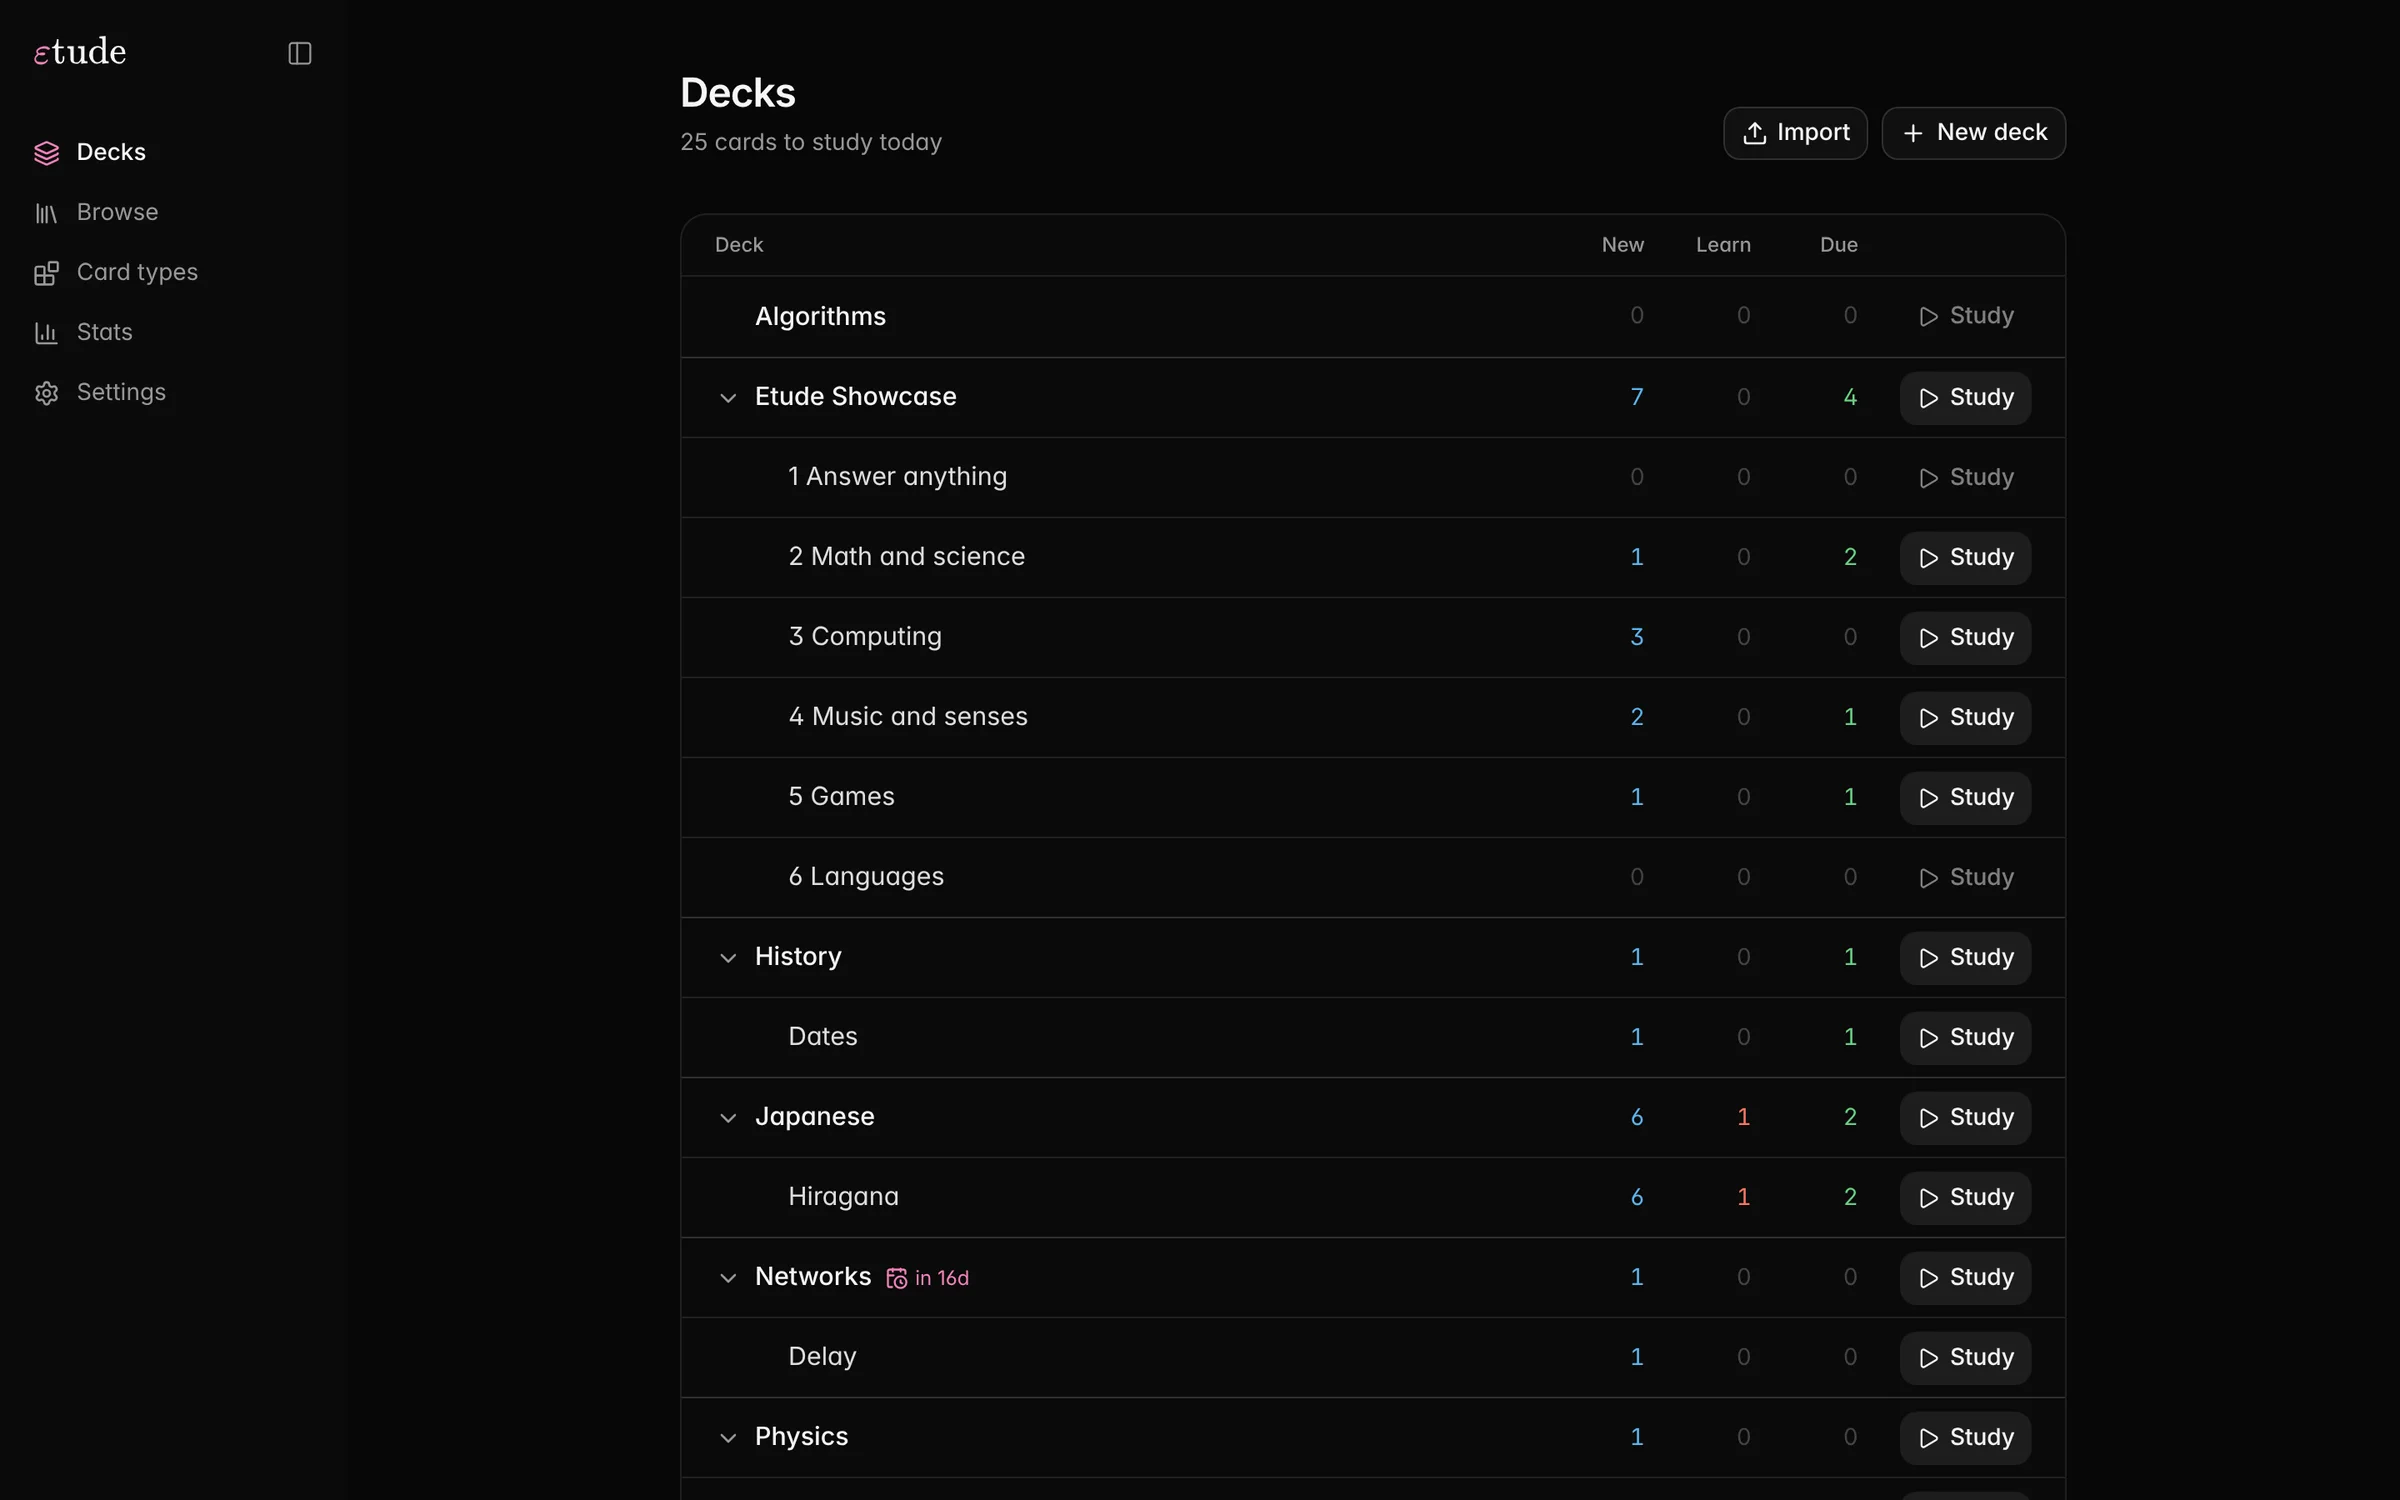Study the 2 Math and science deck
The image size is (2400, 1500).
(x=1965, y=558)
